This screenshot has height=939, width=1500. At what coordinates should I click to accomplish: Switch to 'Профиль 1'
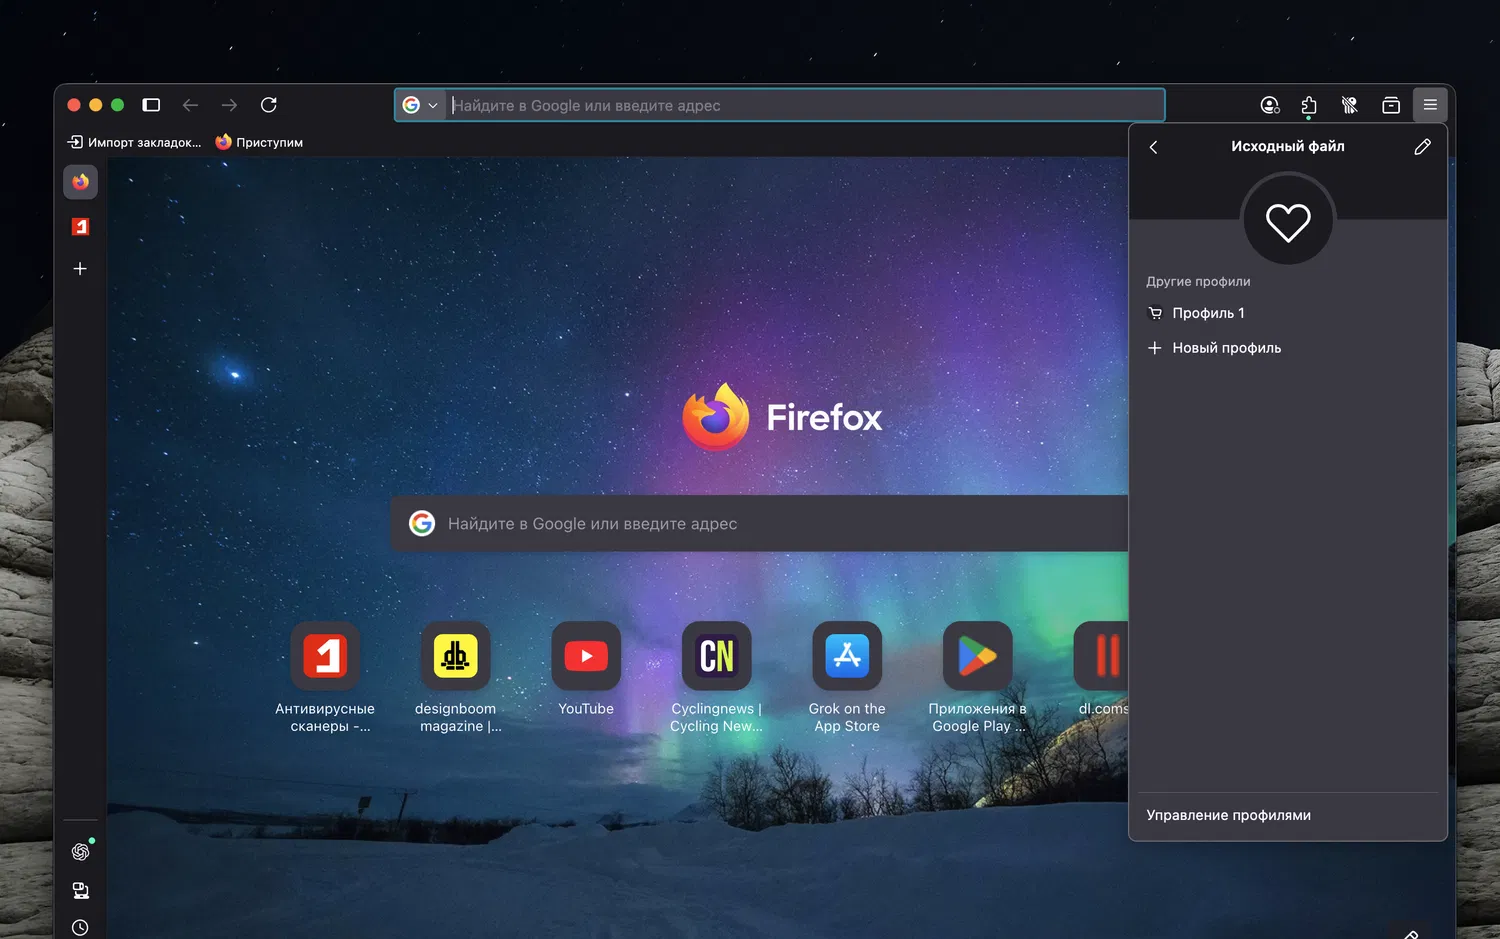pos(1288,313)
